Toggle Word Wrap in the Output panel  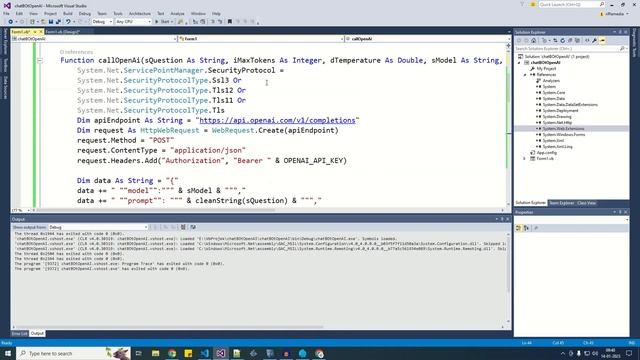[193, 227]
